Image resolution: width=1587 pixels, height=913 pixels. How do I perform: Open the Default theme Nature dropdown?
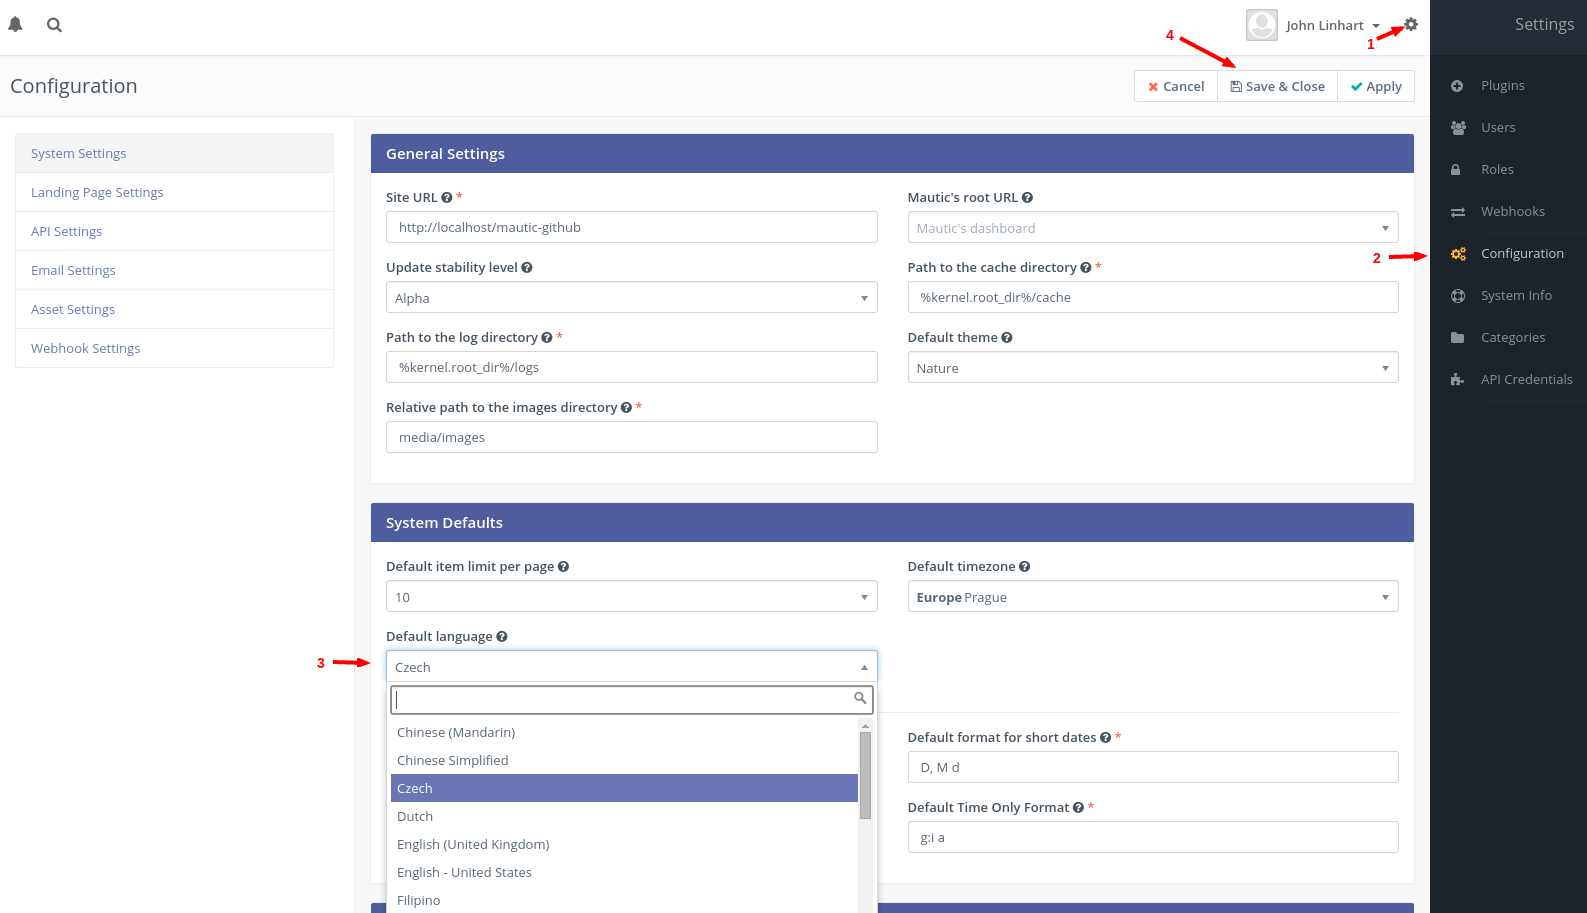tap(1153, 368)
